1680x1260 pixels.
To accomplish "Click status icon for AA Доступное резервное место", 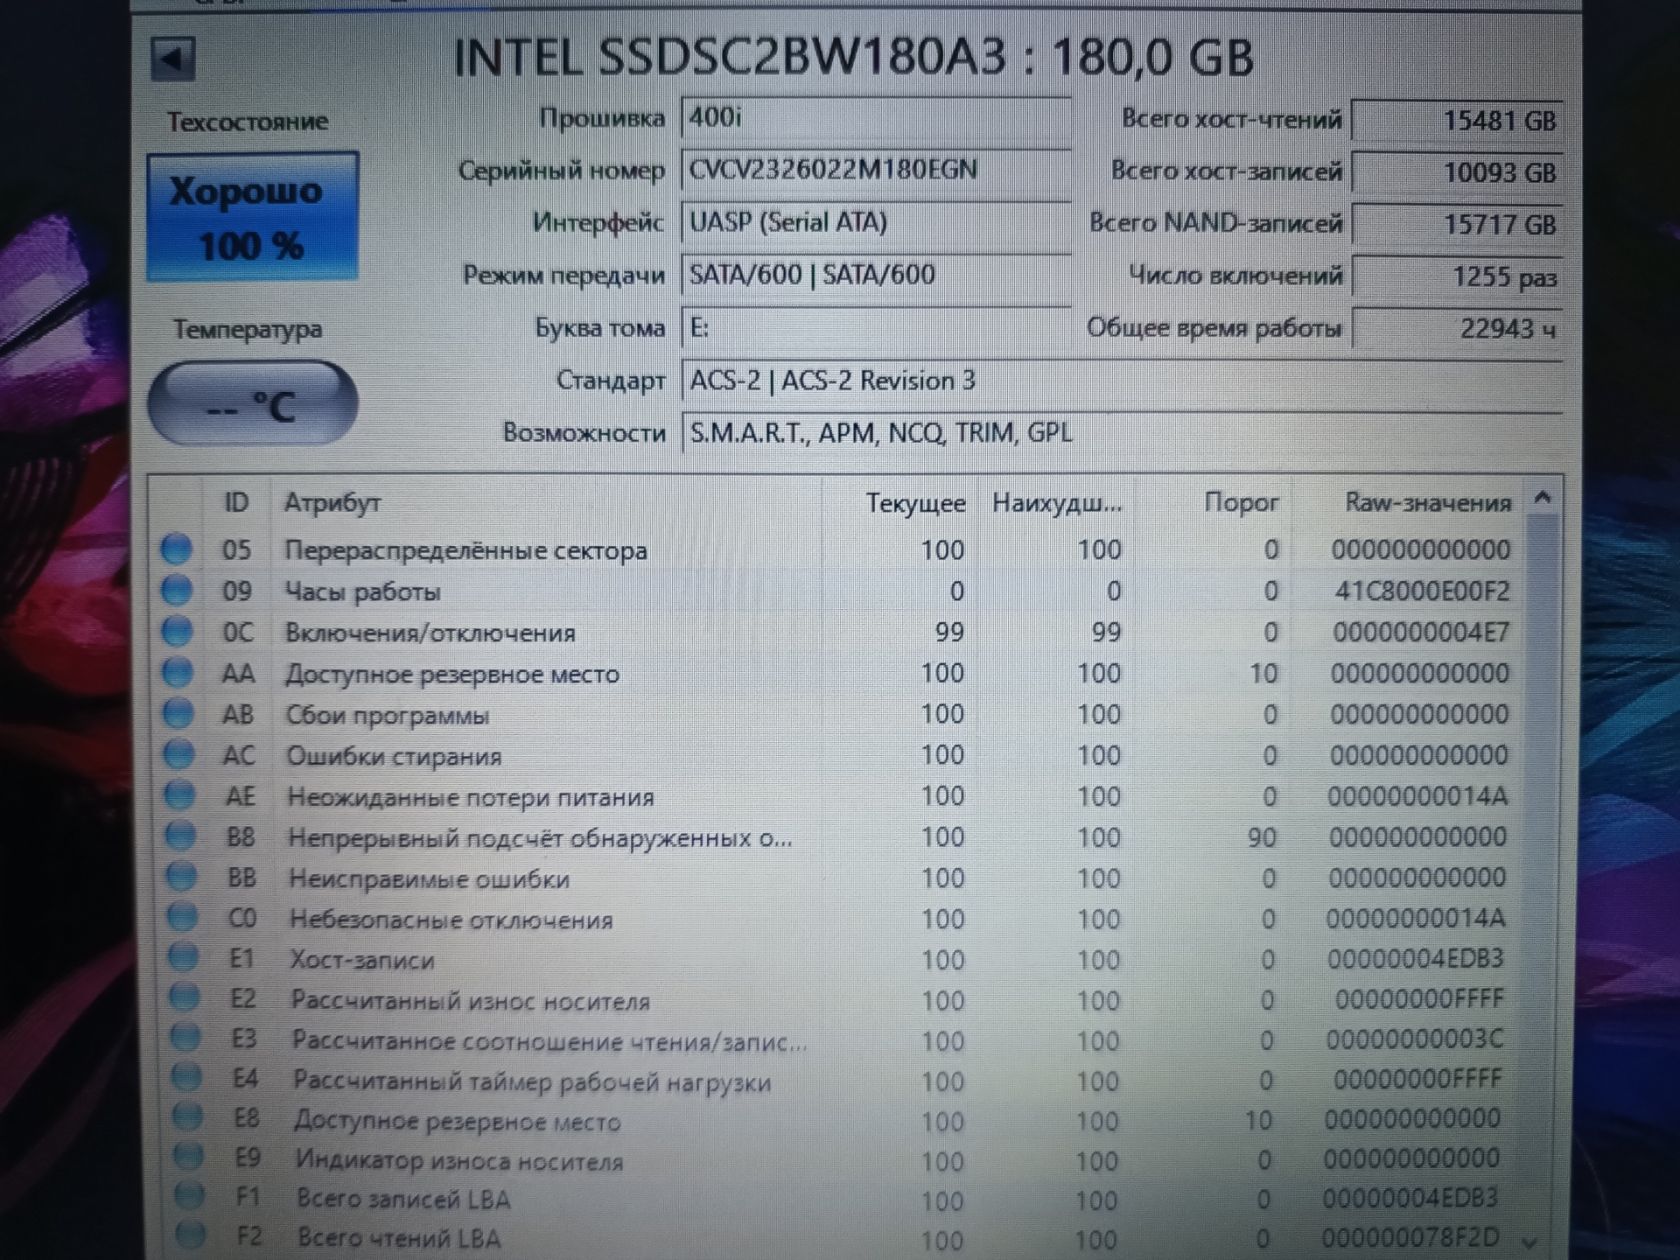I will (x=177, y=673).
